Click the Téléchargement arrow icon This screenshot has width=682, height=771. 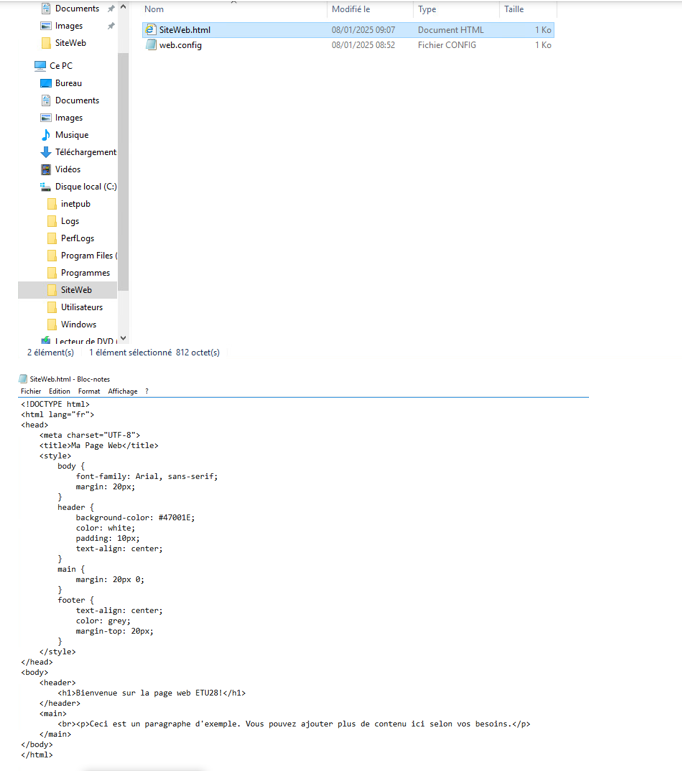click(x=46, y=152)
